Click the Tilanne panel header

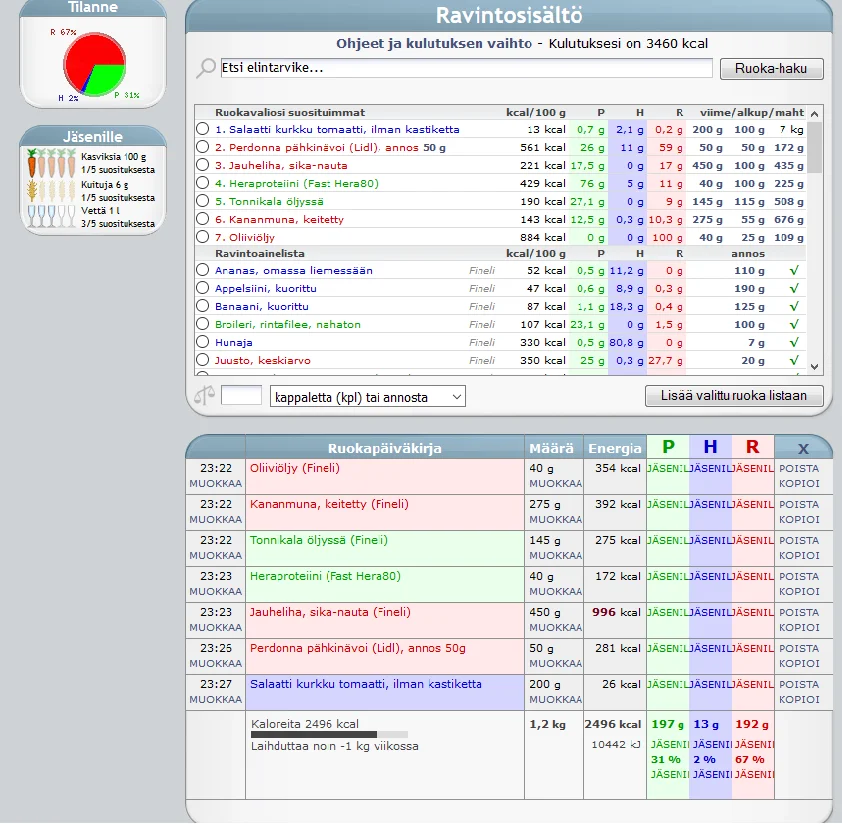click(93, 8)
